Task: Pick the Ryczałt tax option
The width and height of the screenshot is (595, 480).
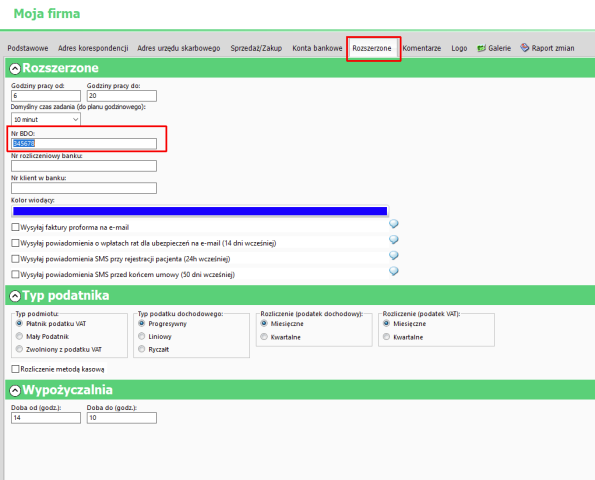Action: point(142,349)
